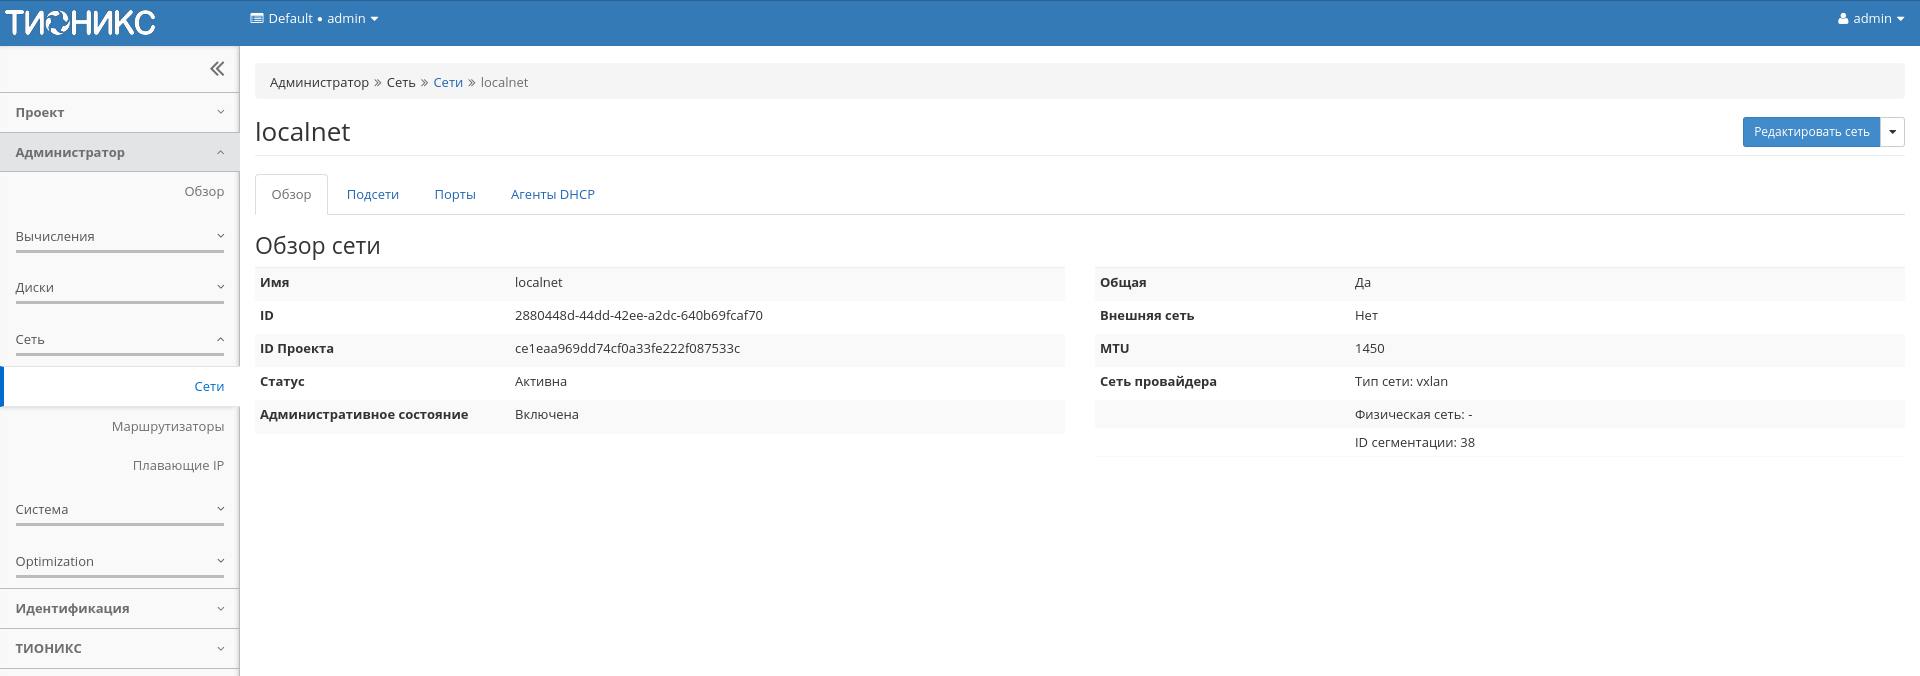The image size is (1920, 676).
Task: Open Default • admin project selector
Action: point(314,19)
